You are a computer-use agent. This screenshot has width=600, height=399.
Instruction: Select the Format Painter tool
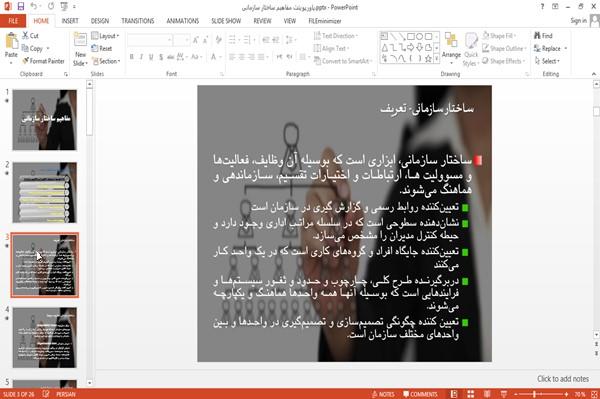pyautogui.click(x=43, y=61)
